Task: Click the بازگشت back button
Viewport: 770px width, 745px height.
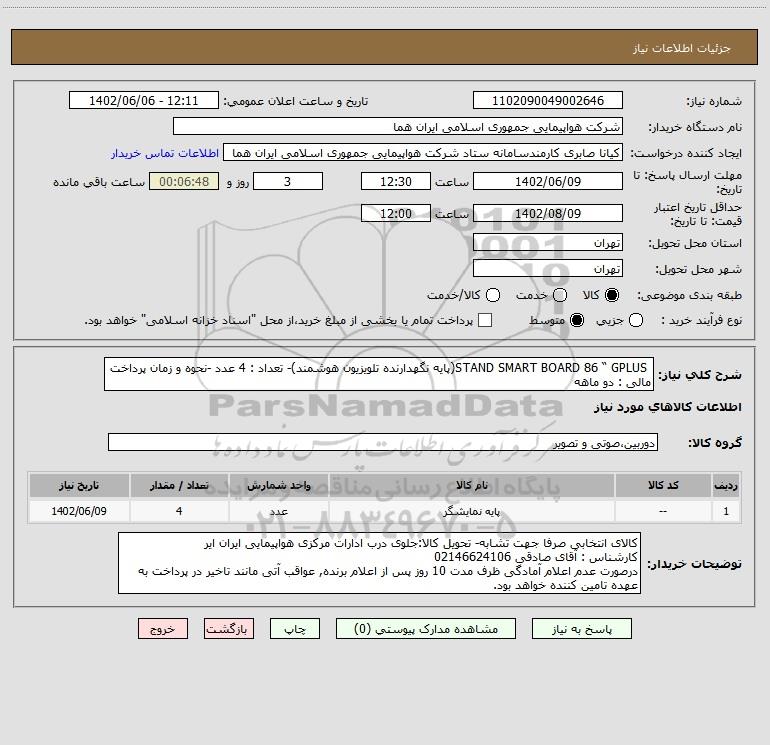Action: [229, 629]
